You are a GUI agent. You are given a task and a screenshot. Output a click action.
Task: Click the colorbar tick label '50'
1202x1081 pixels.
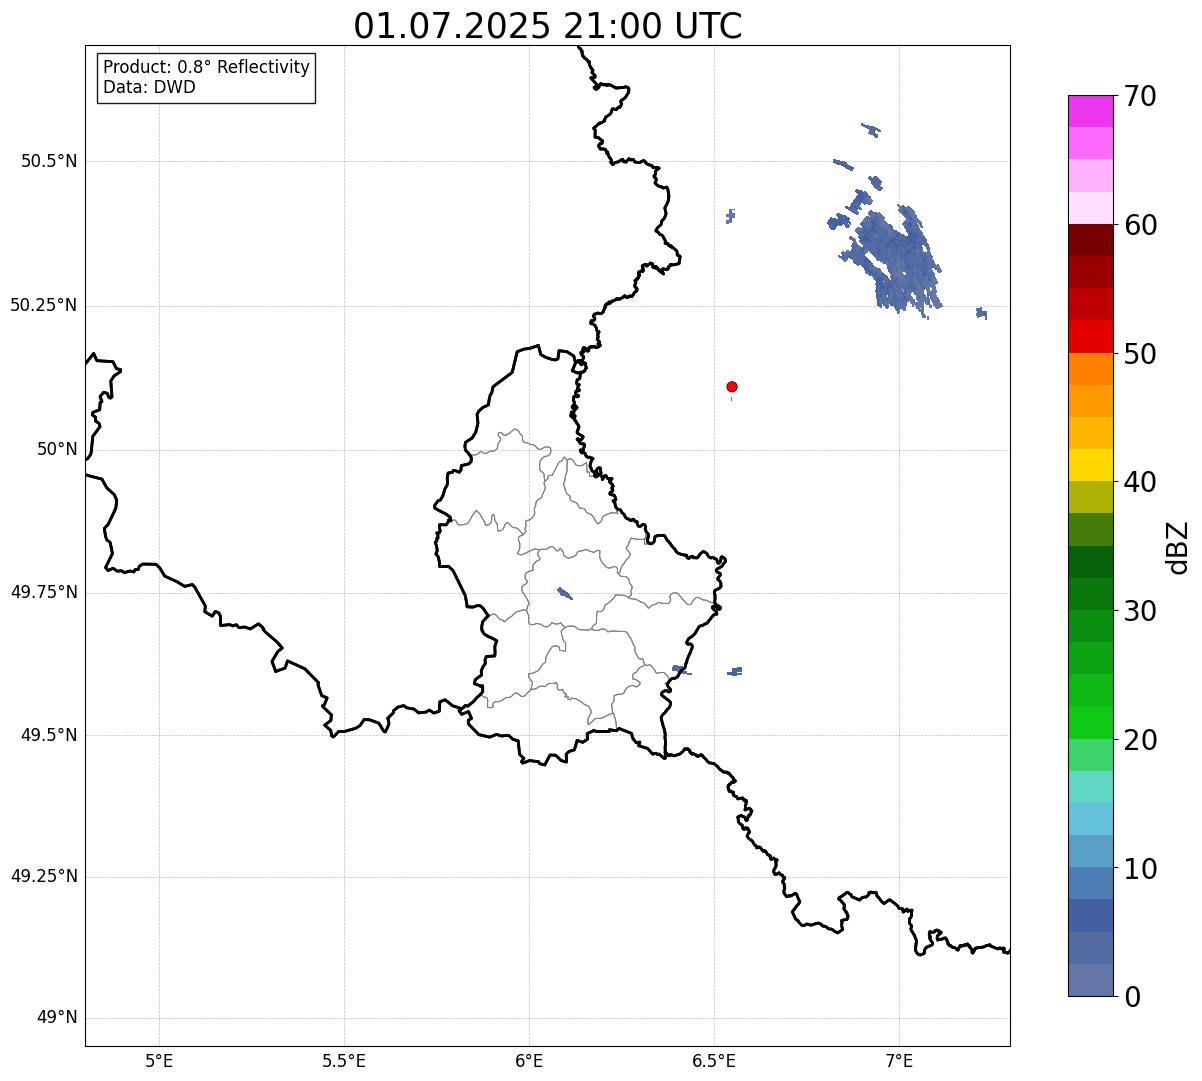[x=1140, y=354]
